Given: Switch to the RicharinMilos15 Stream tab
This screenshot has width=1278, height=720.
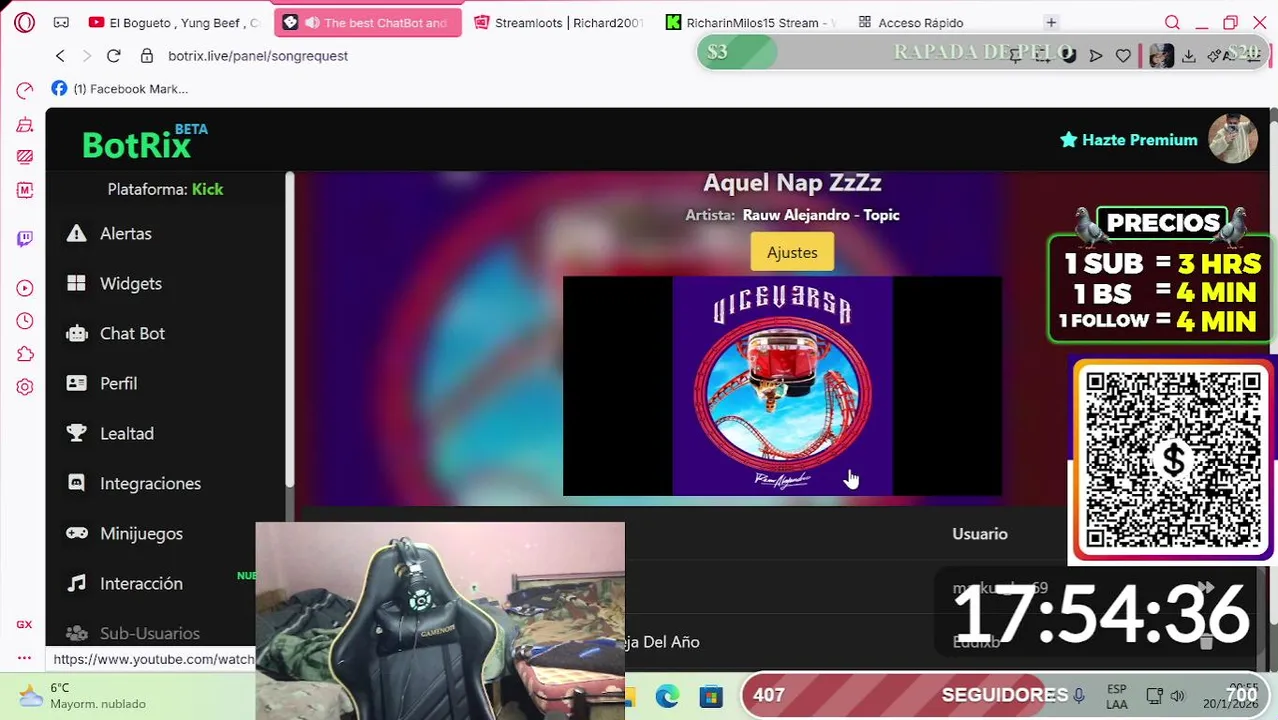Looking at the screenshot, I should [x=750, y=22].
